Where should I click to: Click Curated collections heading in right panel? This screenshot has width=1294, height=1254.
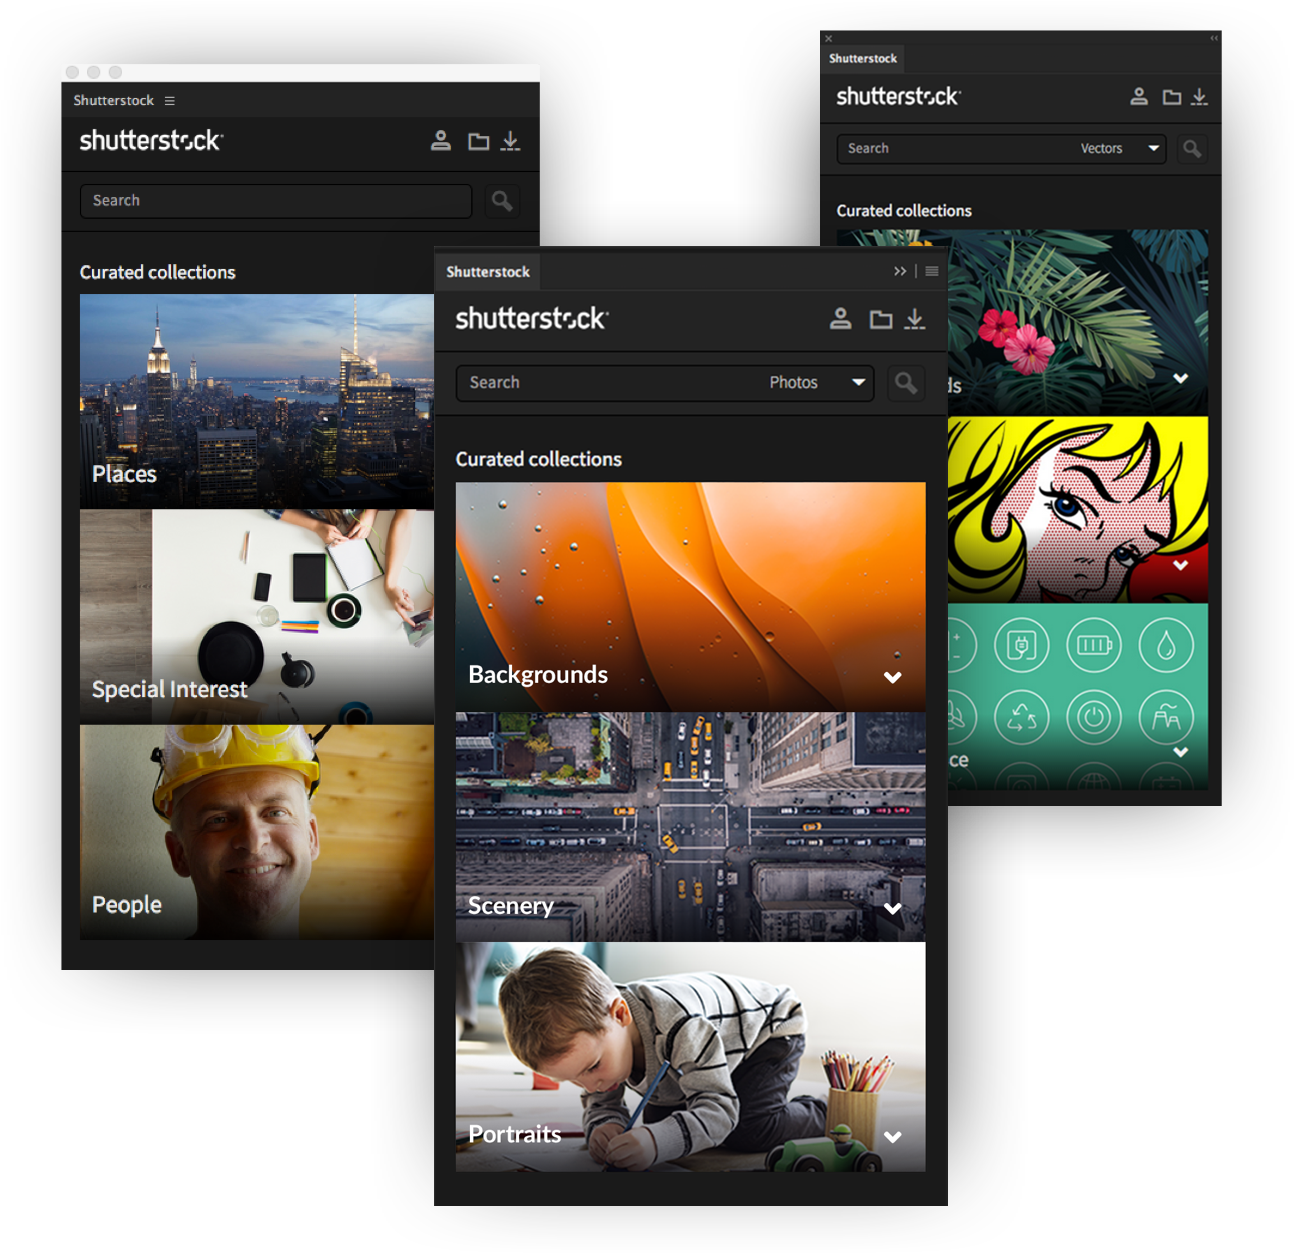click(x=904, y=211)
